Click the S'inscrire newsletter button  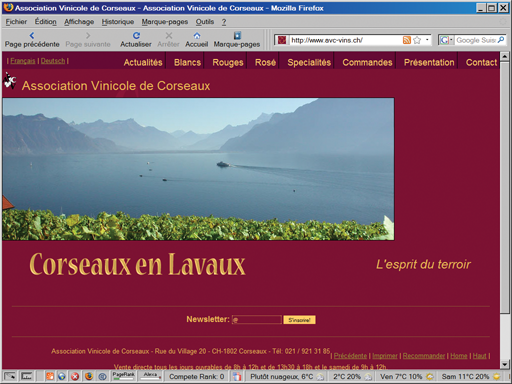pos(299,320)
